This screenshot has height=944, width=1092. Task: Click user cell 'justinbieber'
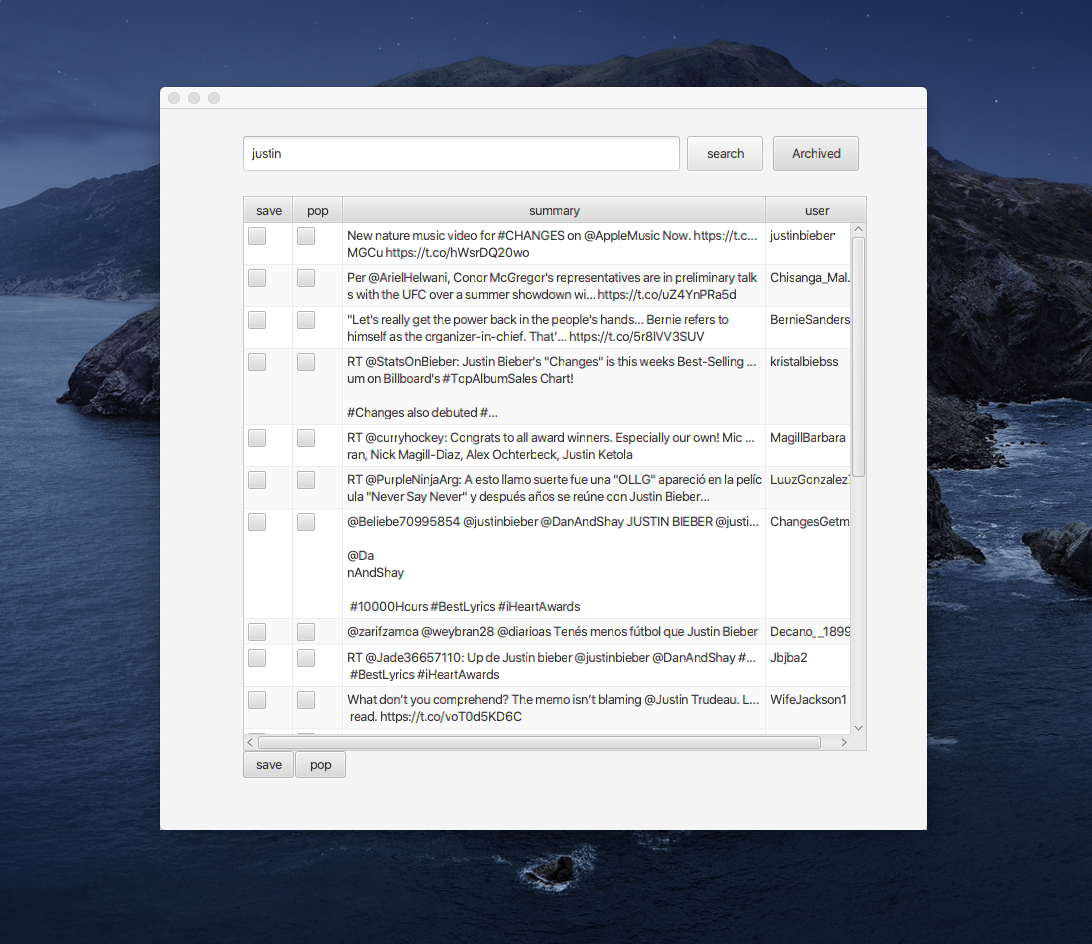point(808,244)
